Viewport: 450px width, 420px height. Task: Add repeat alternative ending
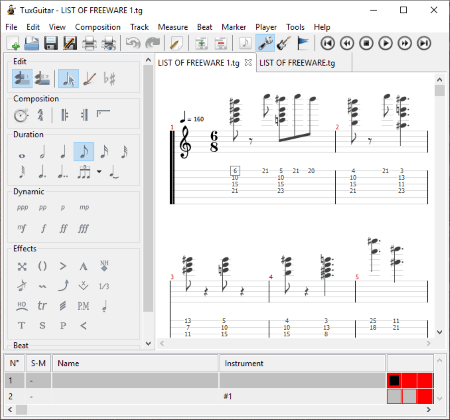pos(103,115)
